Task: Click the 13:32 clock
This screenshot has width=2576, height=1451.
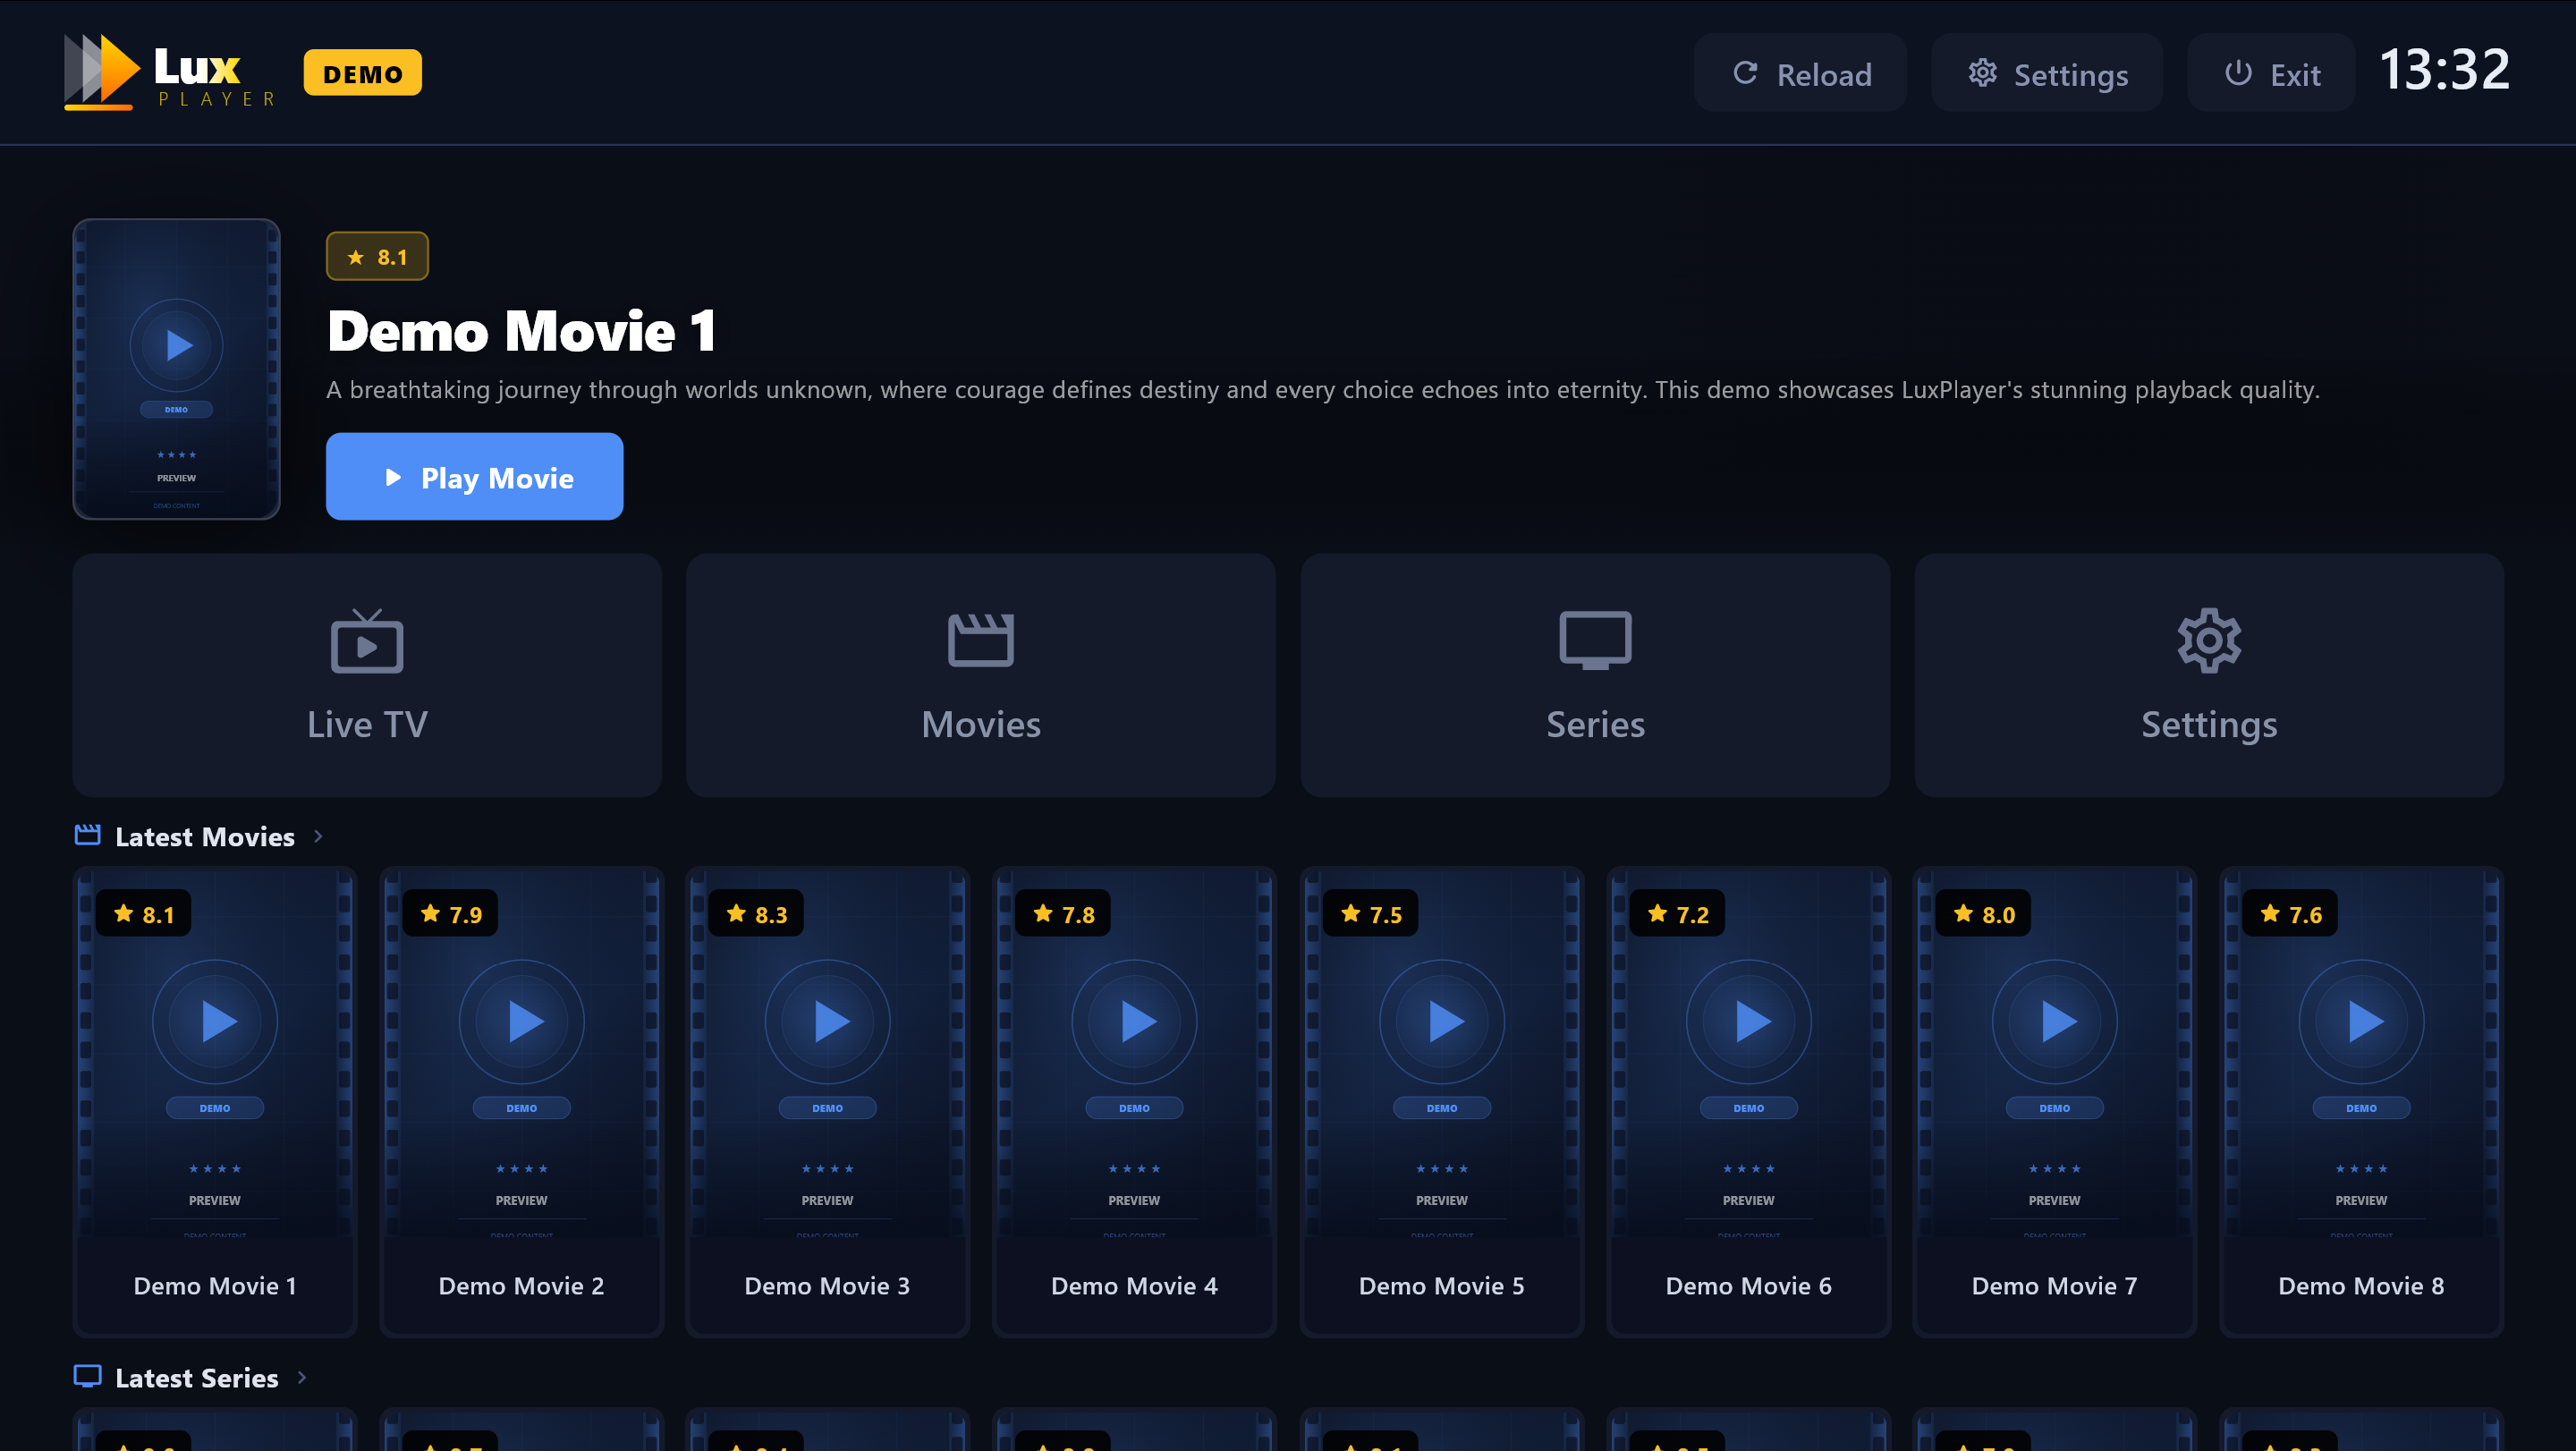Action: [2444, 70]
